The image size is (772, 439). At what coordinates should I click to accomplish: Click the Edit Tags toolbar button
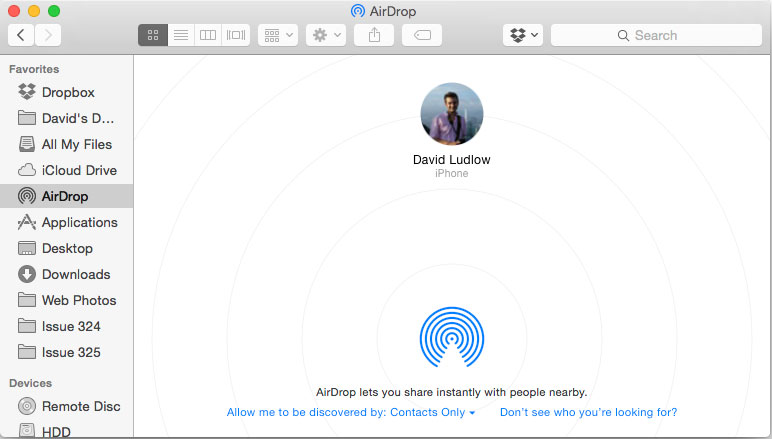[422, 35]
